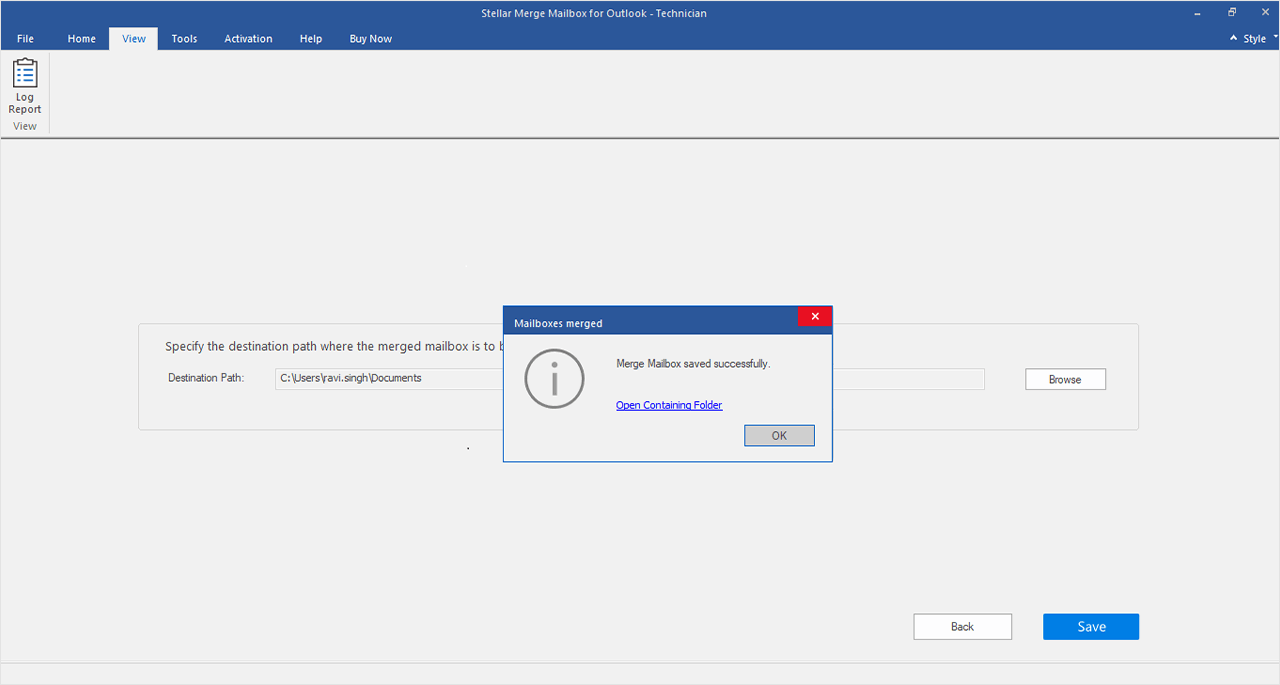Screen dimensions: 1280x685
Task: Switch to the Home tab
Action: pos(82,39)
